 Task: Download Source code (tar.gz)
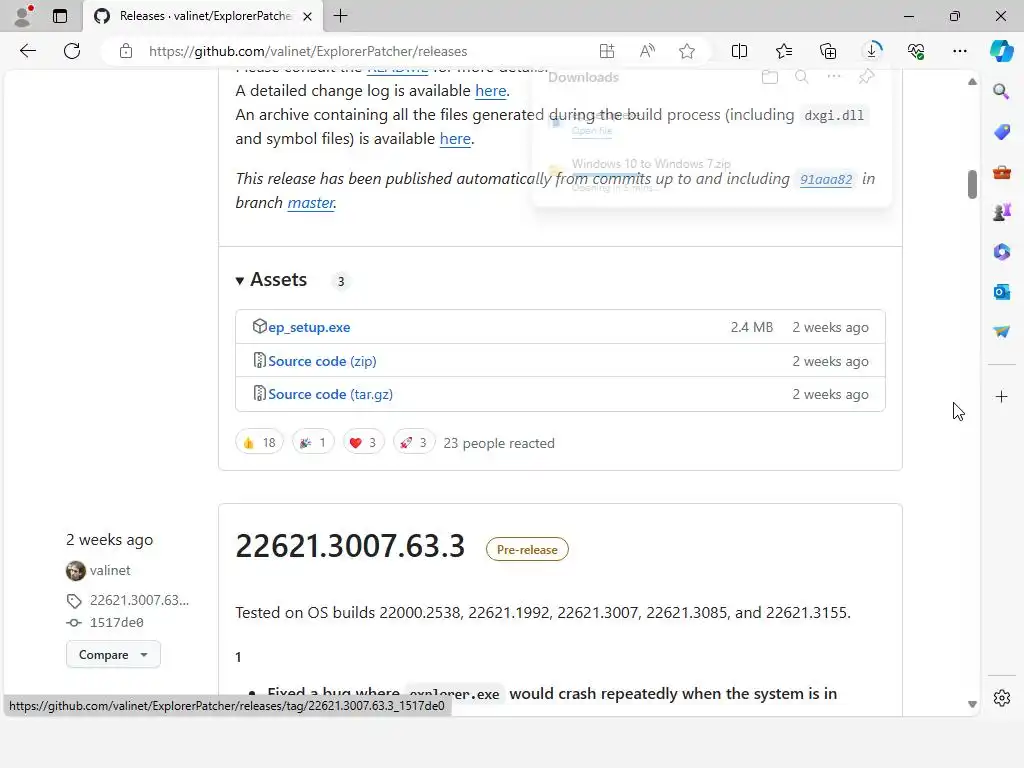coord(330,394)
